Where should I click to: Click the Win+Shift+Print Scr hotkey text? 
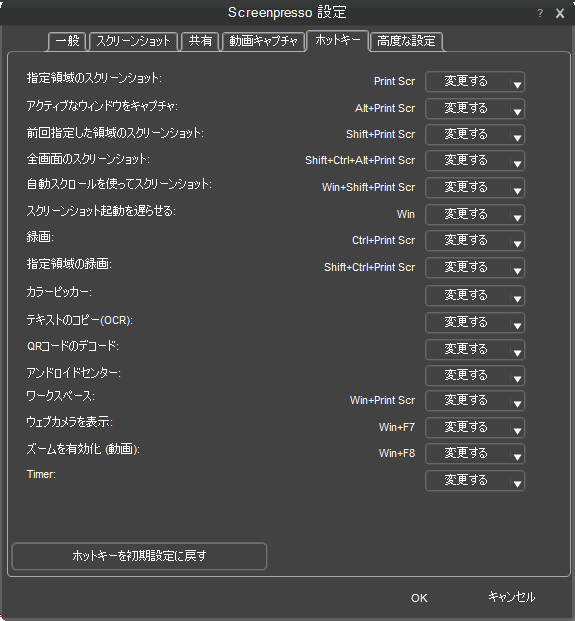(368, 187)
